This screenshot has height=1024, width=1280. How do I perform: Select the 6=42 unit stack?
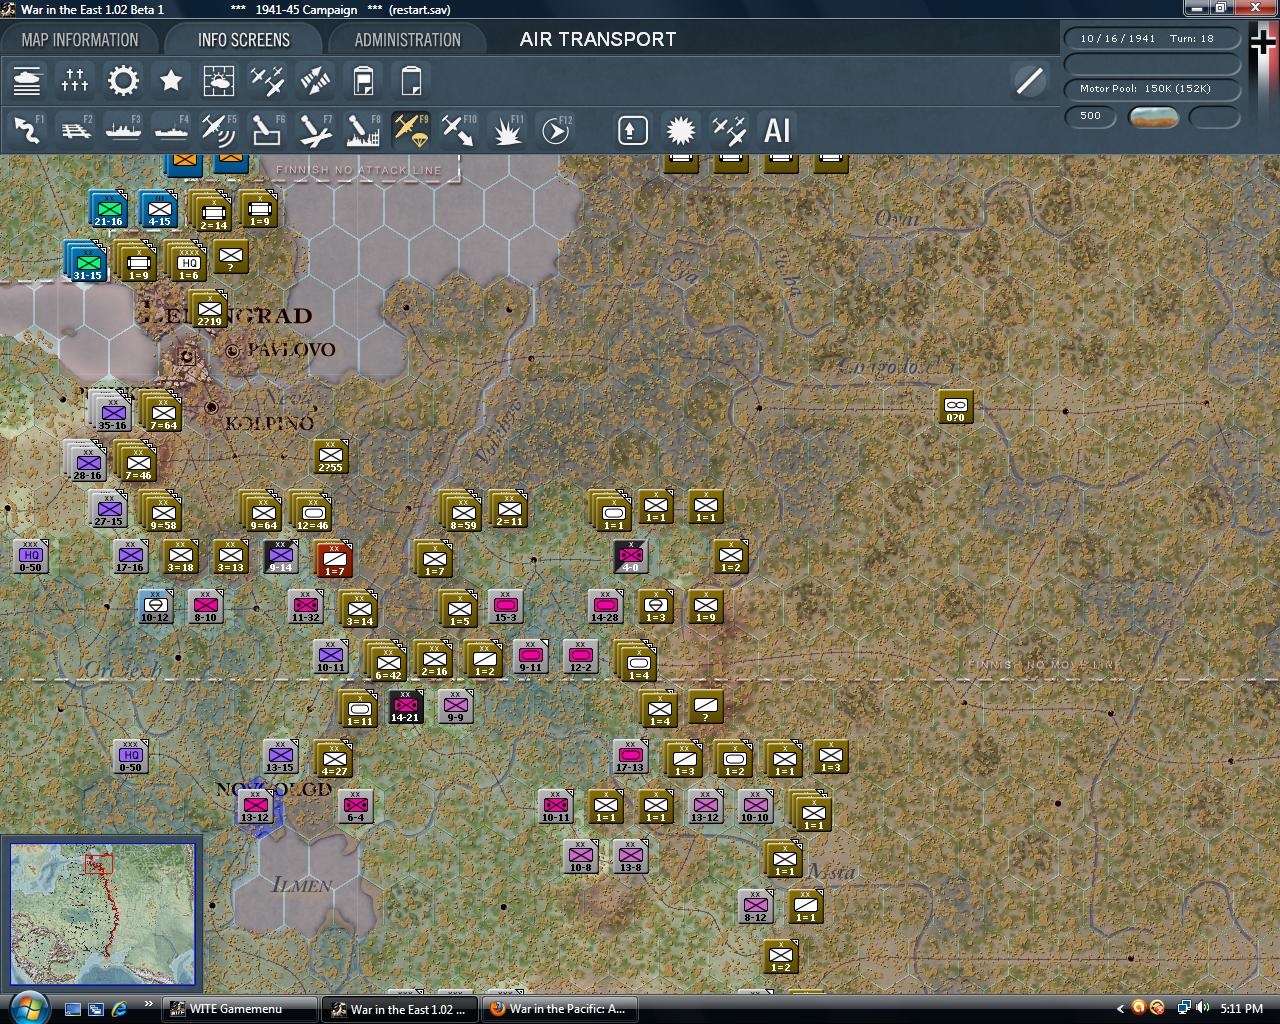(386, 660)
